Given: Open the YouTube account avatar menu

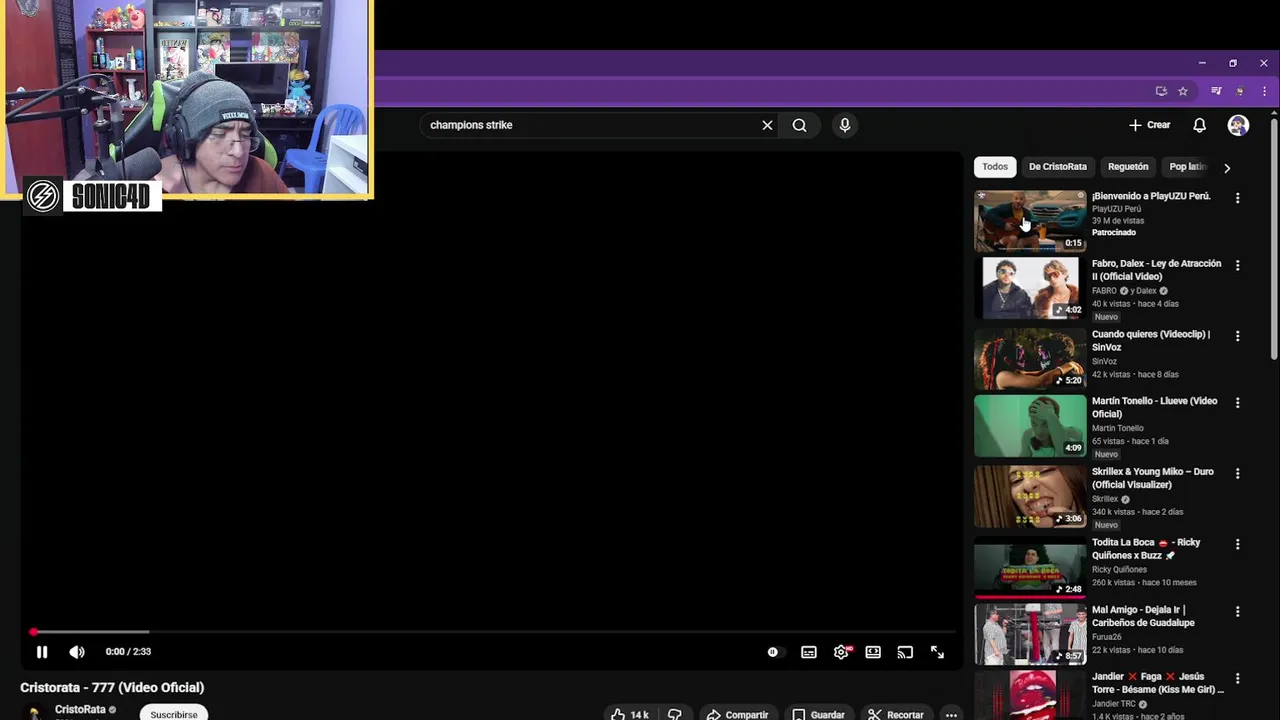Looking at the screenshot, I should tap(1238, 125).
